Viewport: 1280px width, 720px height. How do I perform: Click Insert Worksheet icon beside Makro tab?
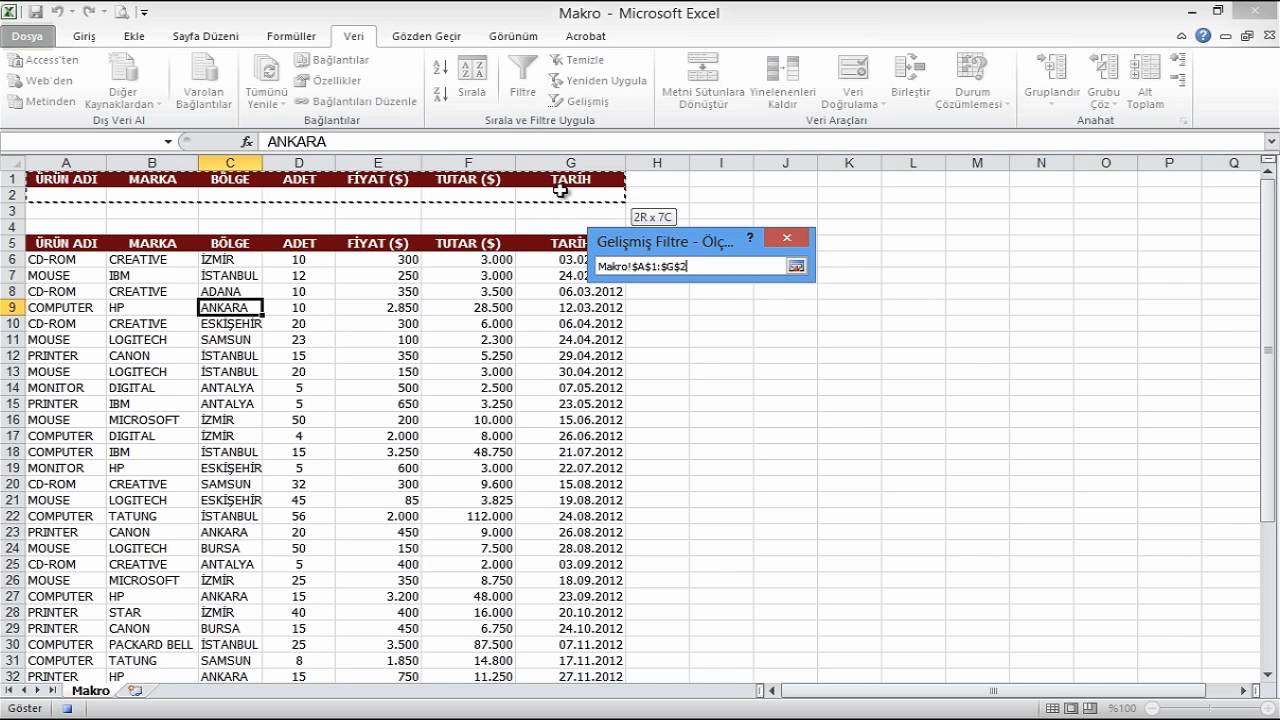pos(134,691)
